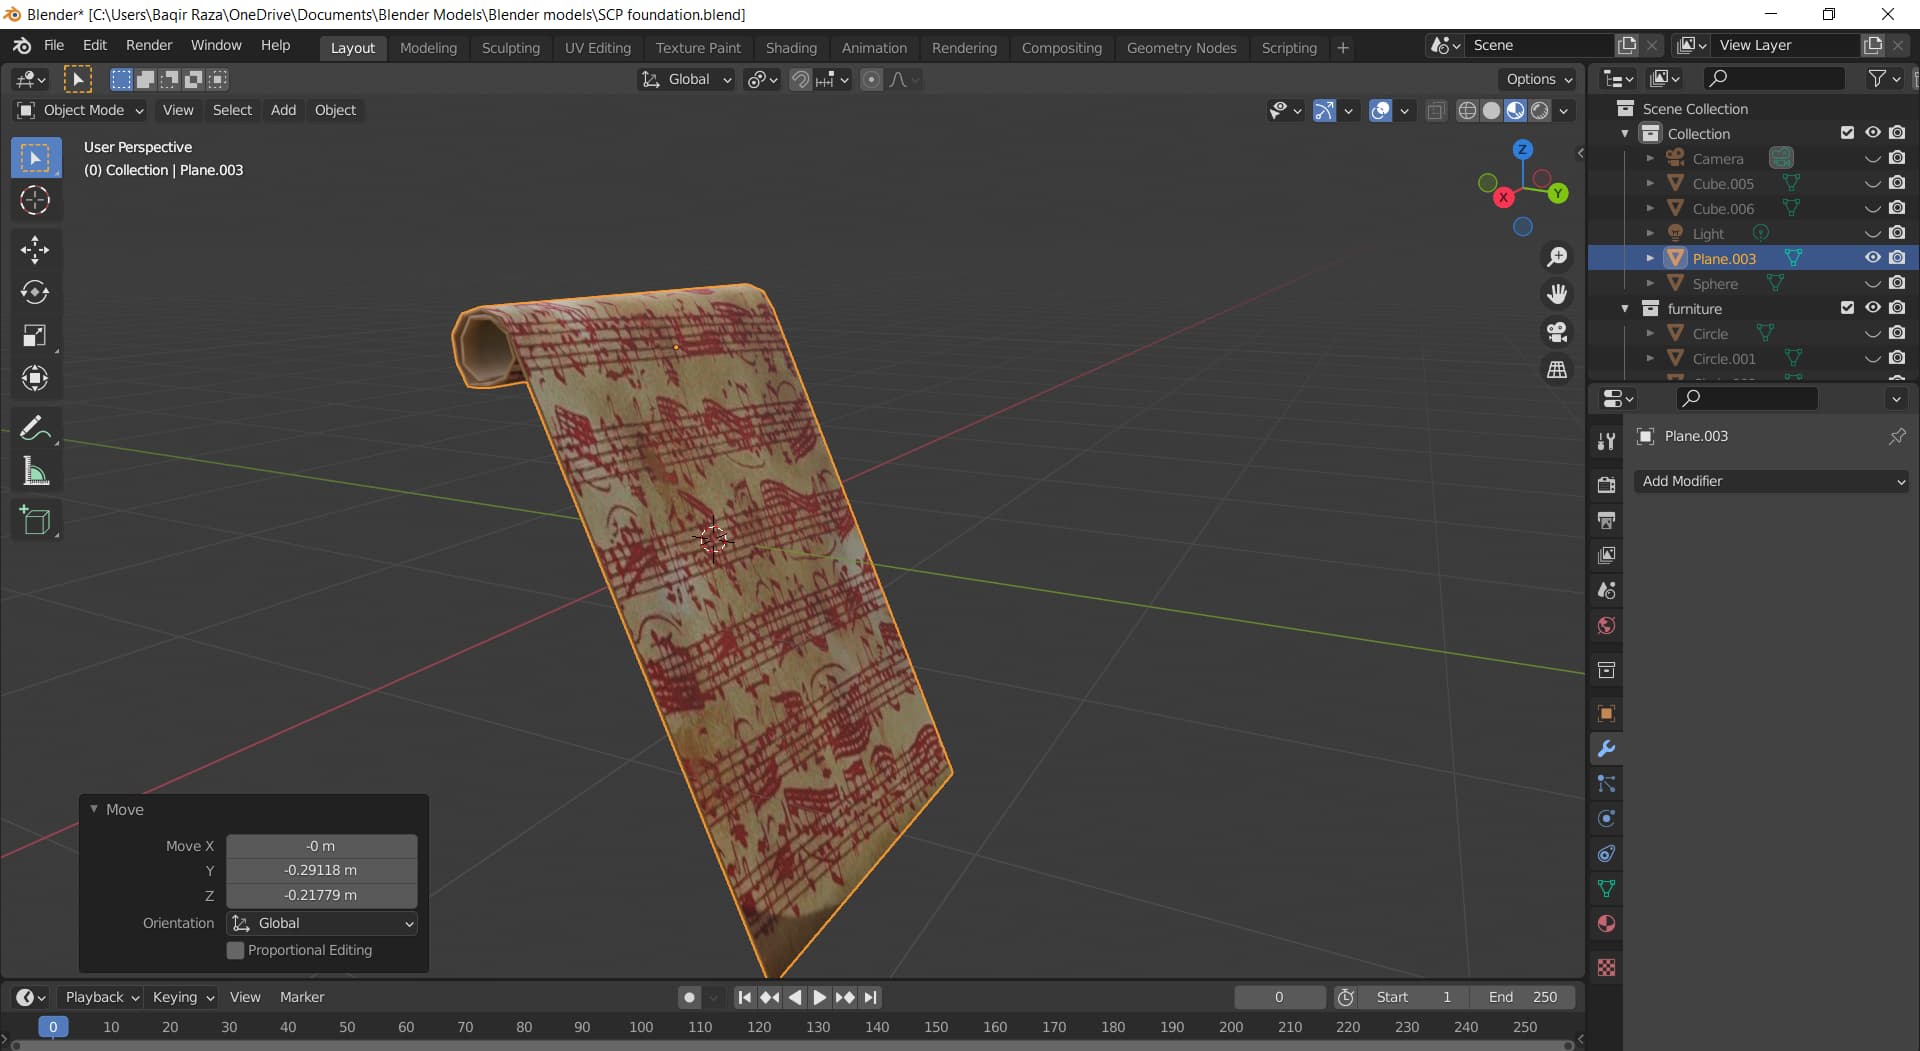Open the Material Properties panel
The width and height of the screenshot is (1920, 1051).
click(x=1606, y=923)
